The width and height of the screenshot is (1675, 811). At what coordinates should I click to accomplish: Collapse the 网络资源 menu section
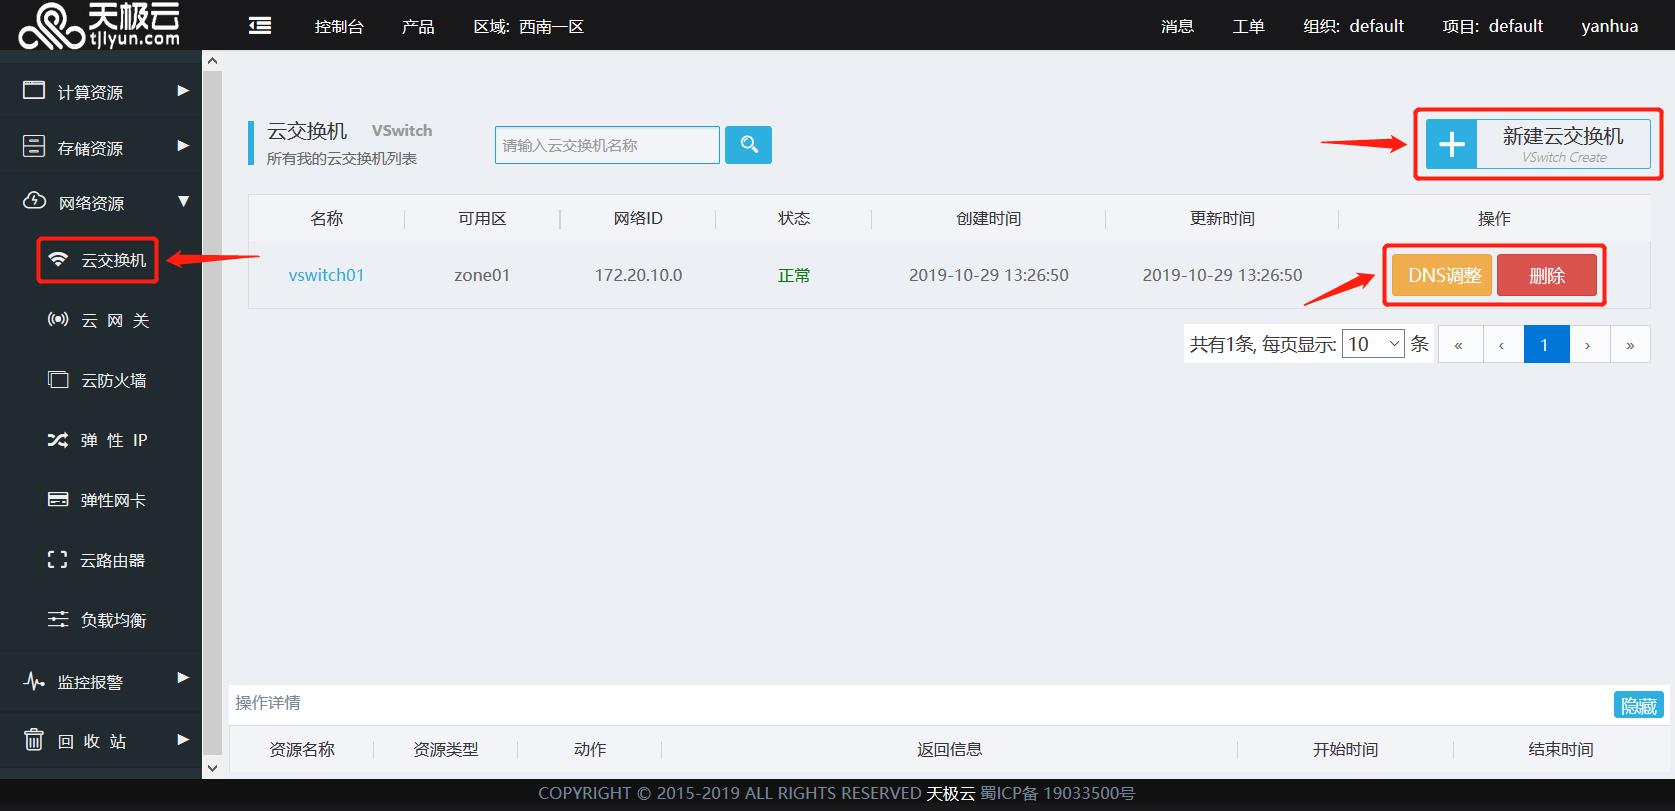click(100, 203)
